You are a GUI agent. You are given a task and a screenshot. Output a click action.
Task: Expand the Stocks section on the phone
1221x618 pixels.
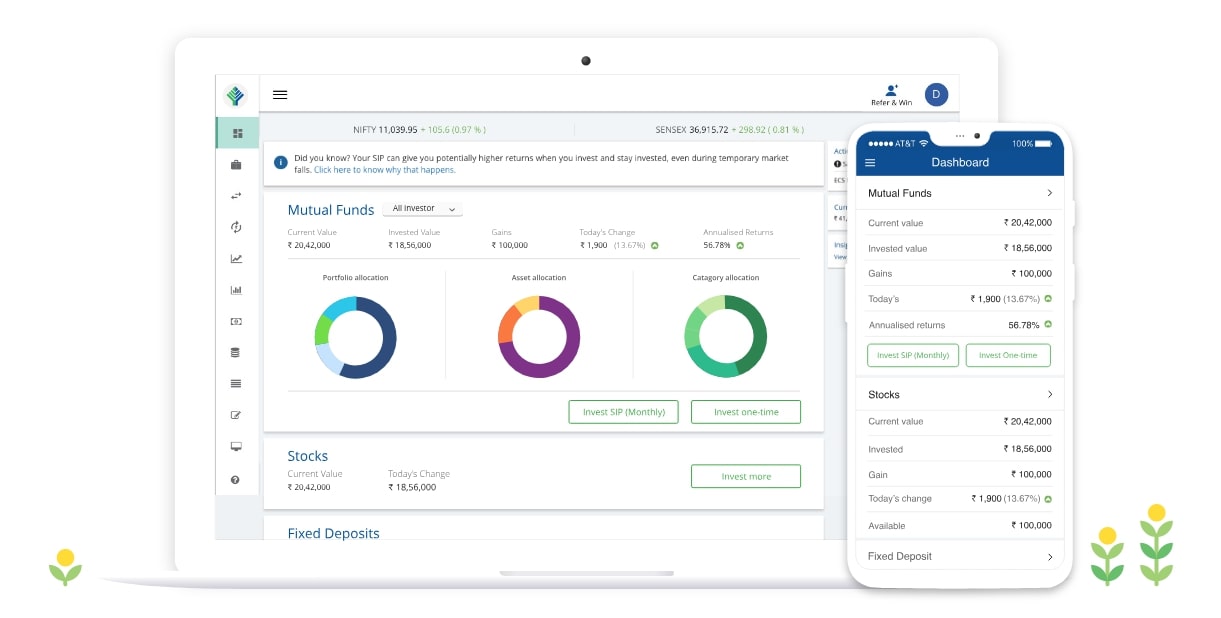1049,395
